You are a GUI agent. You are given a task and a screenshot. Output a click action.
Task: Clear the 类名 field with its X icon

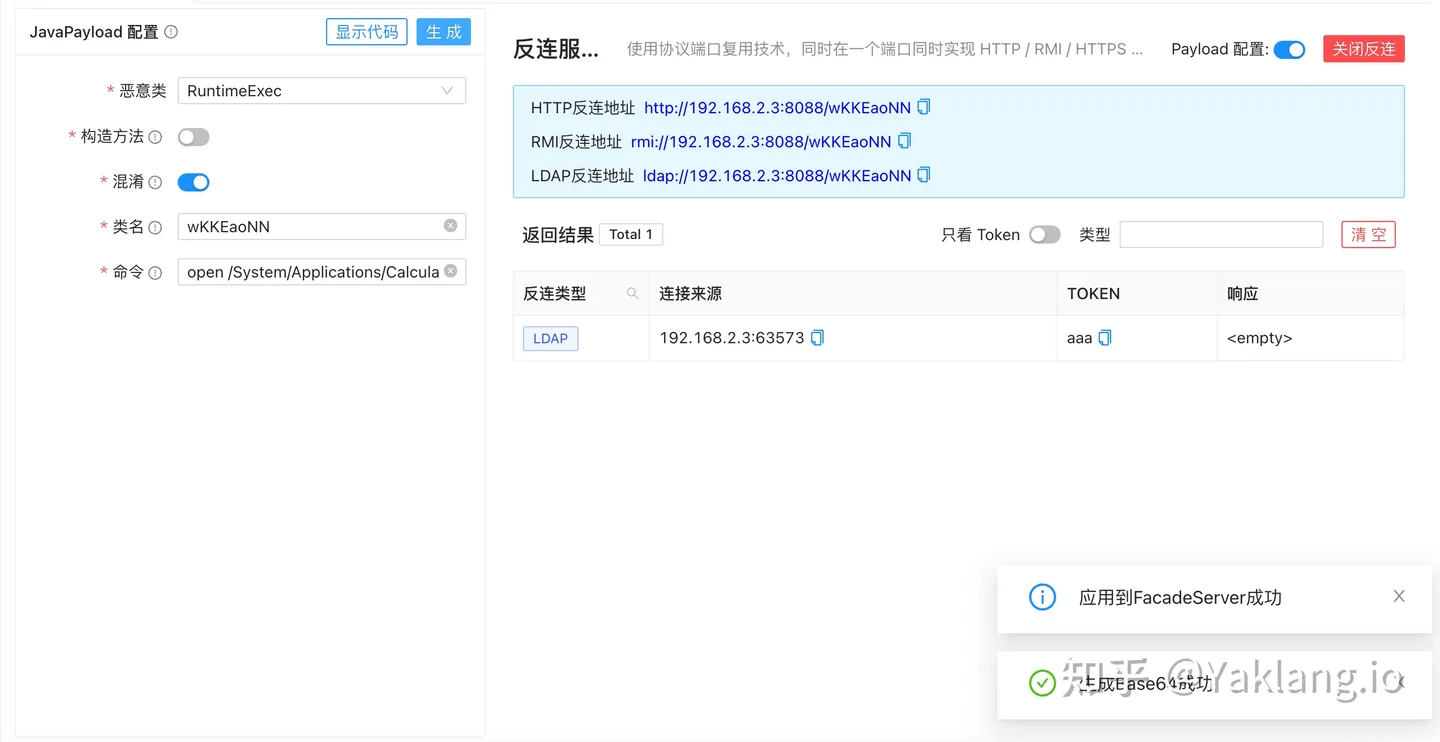(450, 226)
